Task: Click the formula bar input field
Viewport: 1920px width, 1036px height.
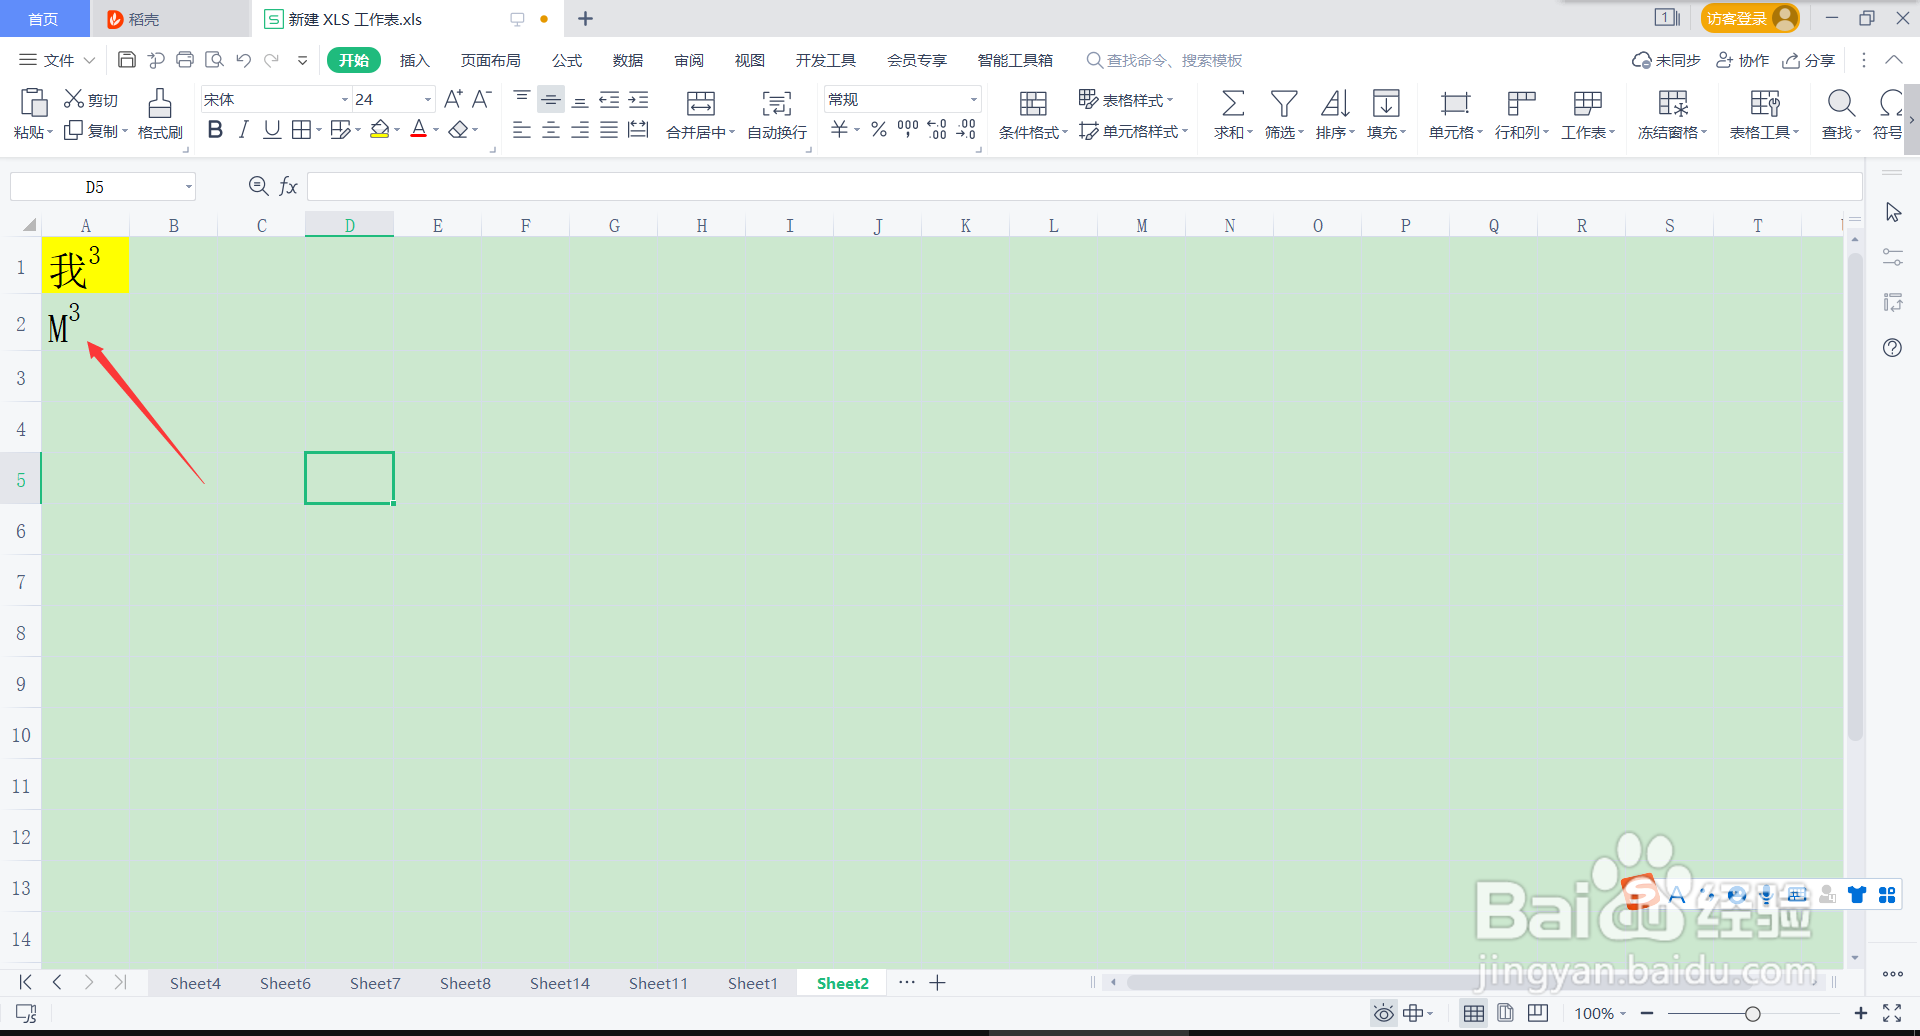Action: (x=1084, y=186)
